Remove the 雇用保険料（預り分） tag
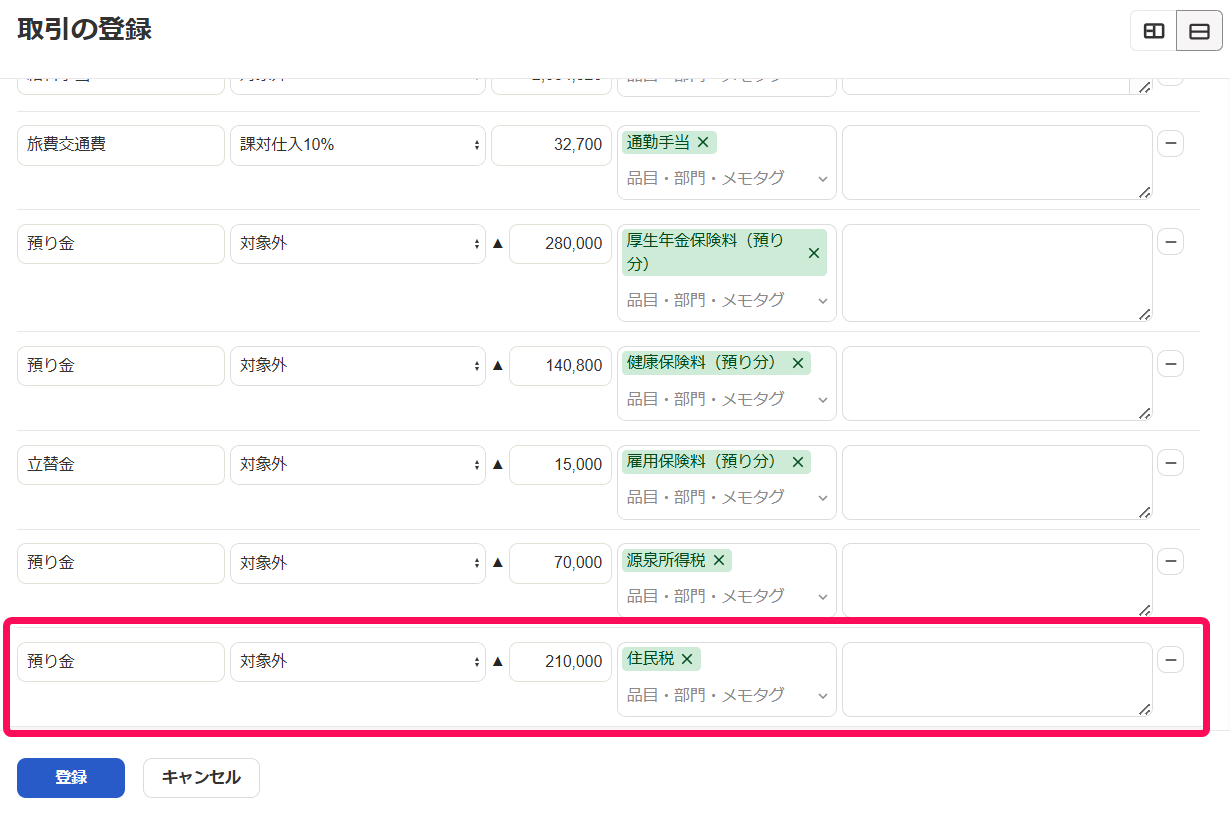The width and height of the screenshot is (1230, 813). click(798, 462)
